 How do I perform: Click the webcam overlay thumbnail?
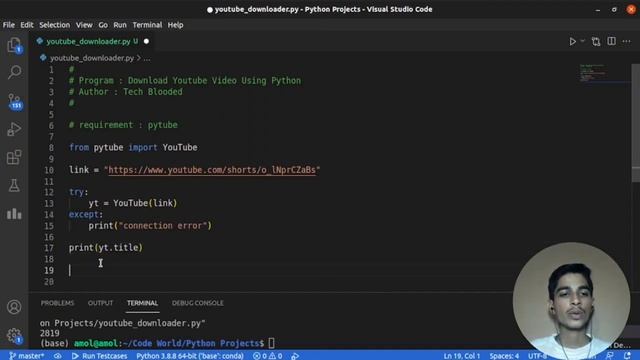pos(571,300)
